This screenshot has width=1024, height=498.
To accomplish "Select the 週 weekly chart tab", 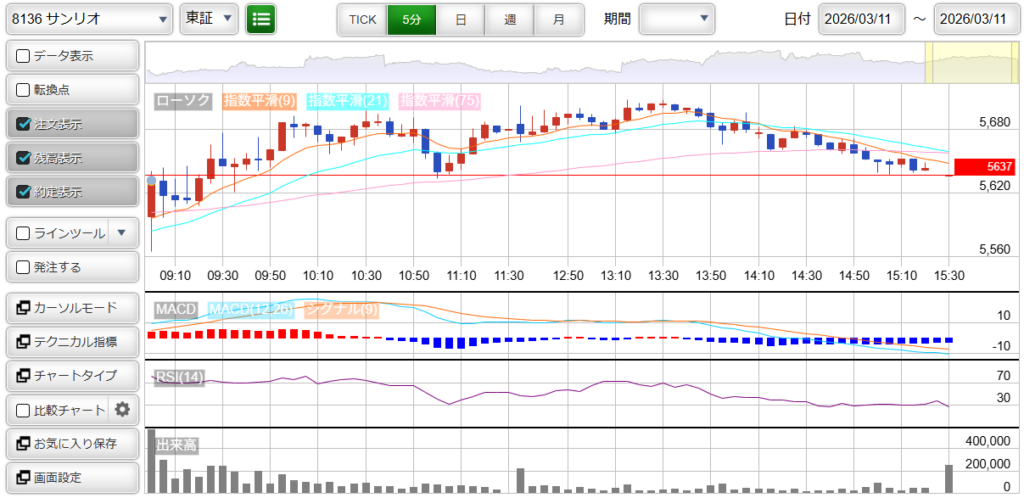I will (510, 19).
